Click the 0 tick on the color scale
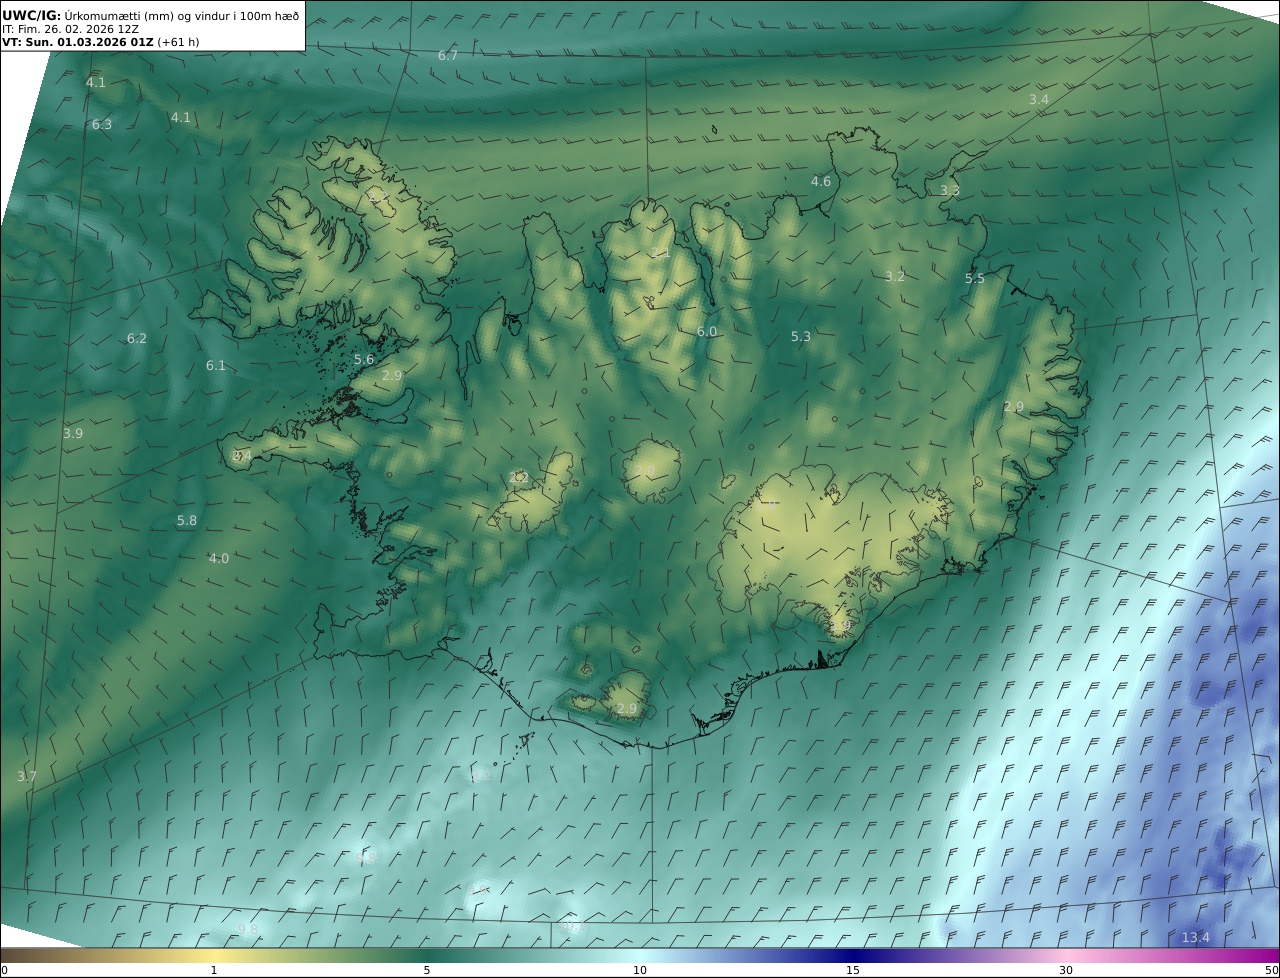The height and width of the screenshot is (978, 1280). [4, 971]
